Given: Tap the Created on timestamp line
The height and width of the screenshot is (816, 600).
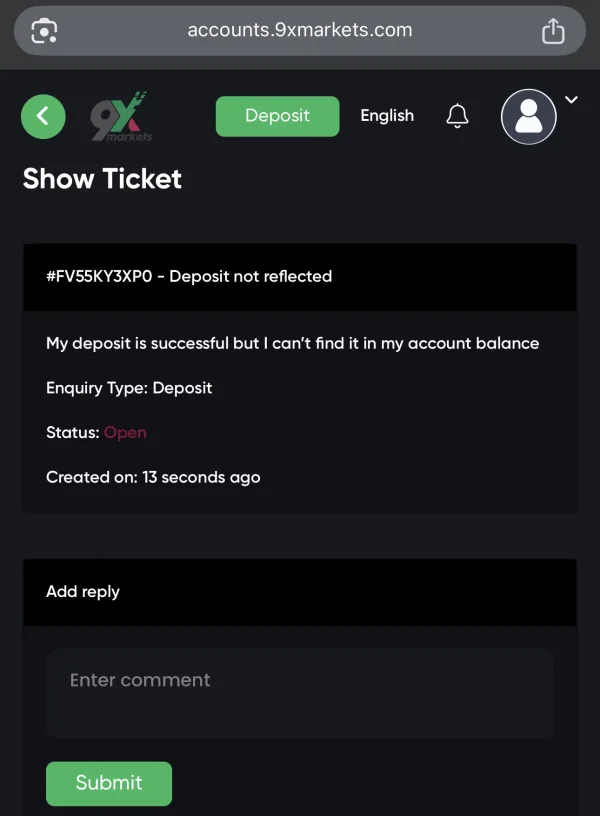Looking at the screenshot, I should 153,478.
